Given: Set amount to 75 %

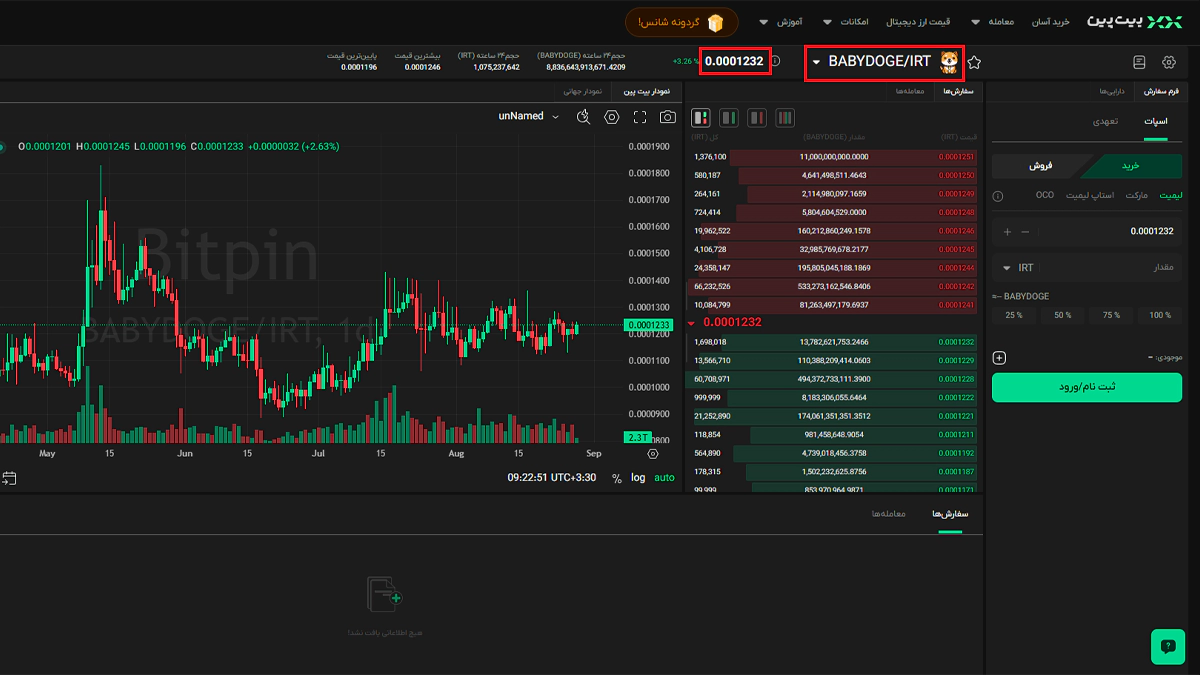Looking at the screenshot, I should click(1111, 315).
